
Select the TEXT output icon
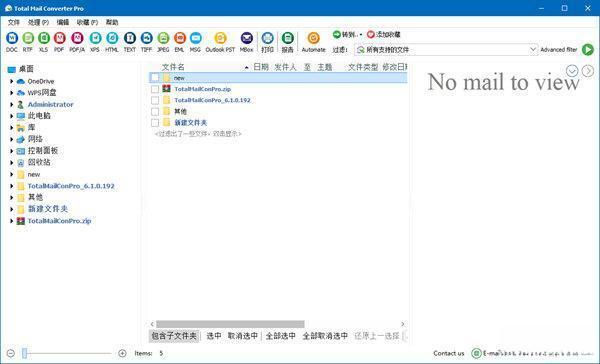[130, 38]
